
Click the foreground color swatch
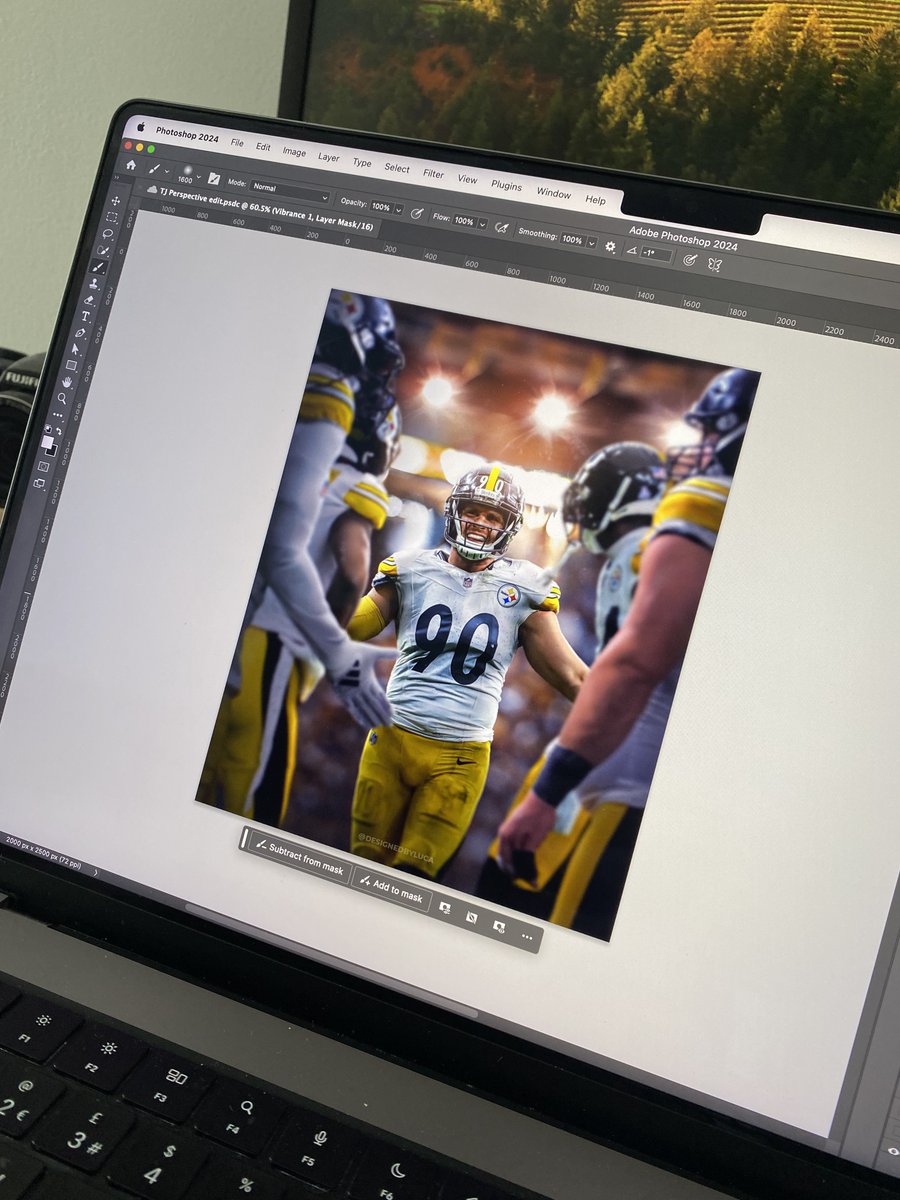(x=47, y=442)
